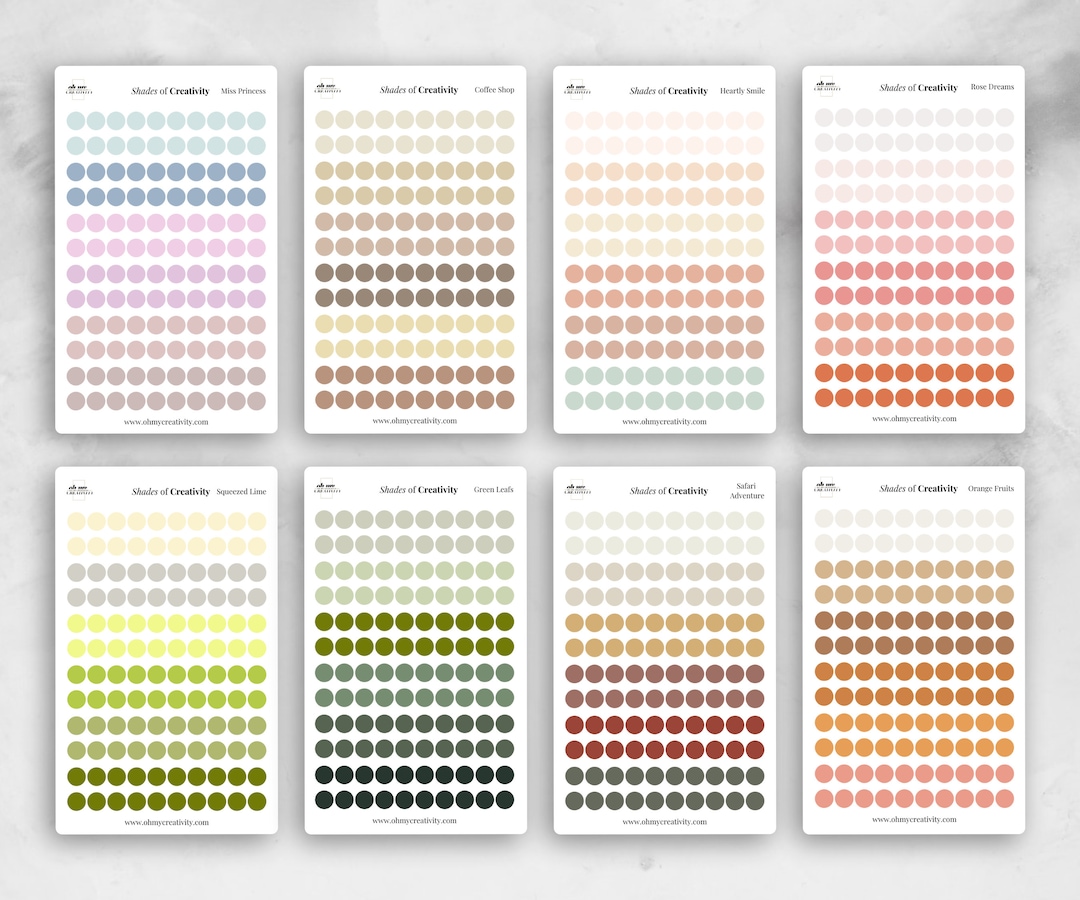Click 'Shades of Creativity' title on Miss Princess sheet

(170, 91)
